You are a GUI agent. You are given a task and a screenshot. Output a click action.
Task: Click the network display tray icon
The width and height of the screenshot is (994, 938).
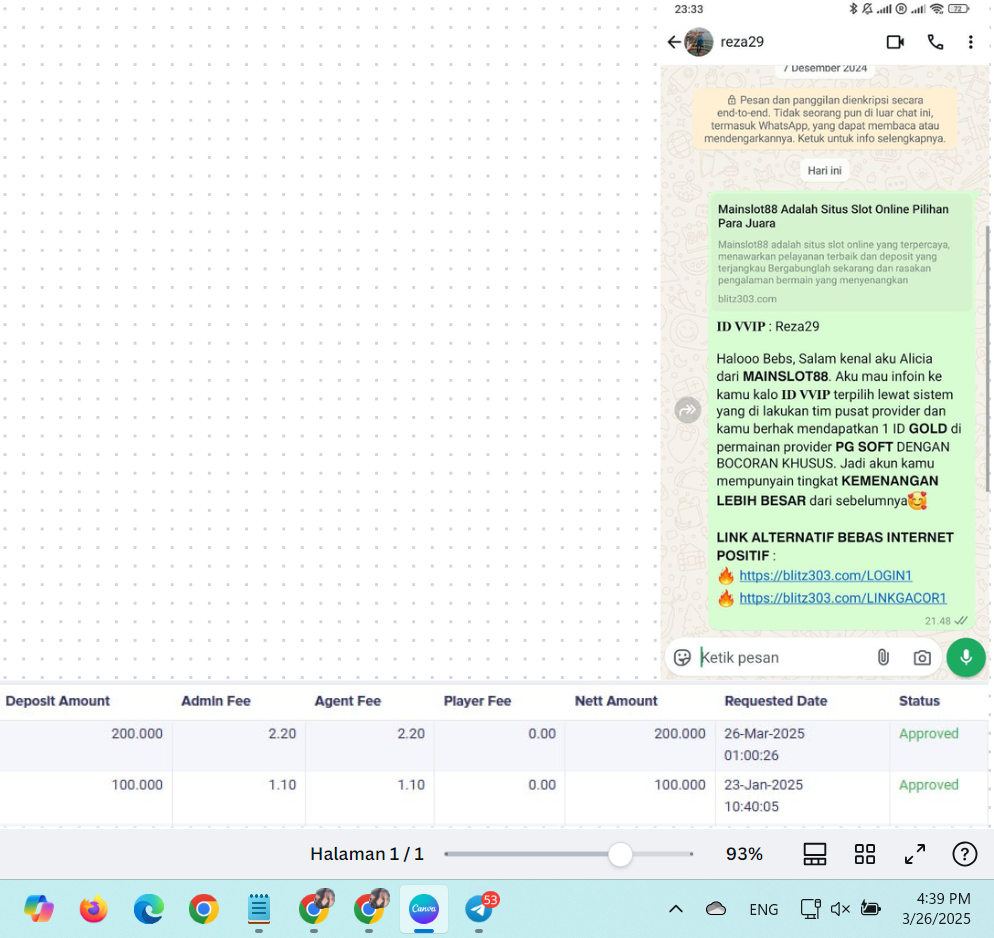811,909
